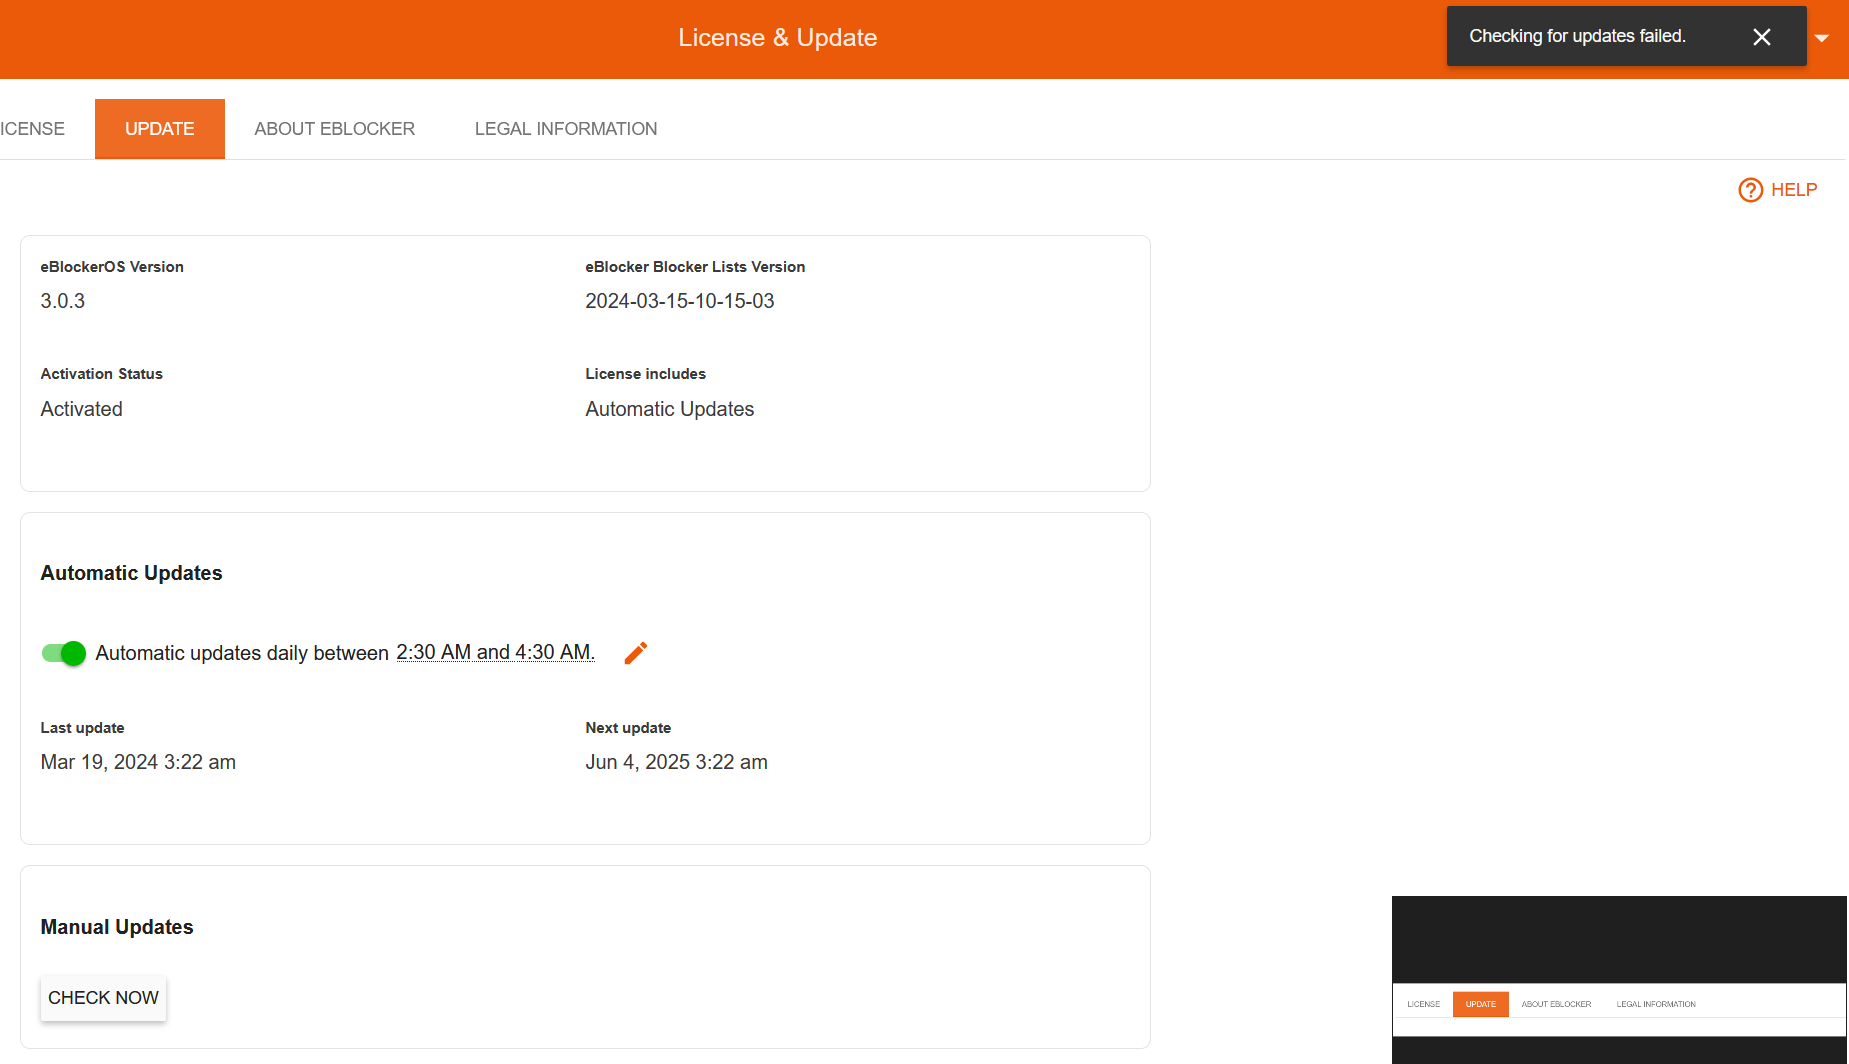Dismiss the 'Checking for updates failed' notification
This screenshot has height=1064, width=1849.
1762,37
